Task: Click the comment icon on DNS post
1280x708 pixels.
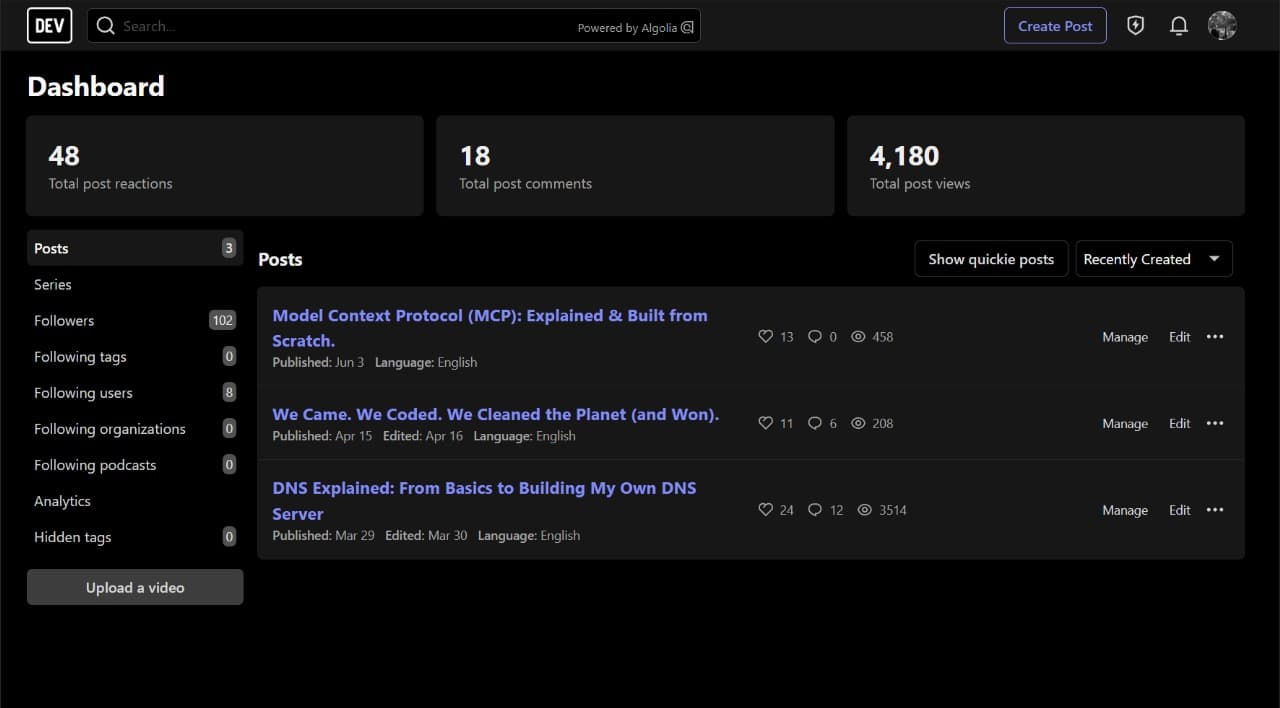Action: 815,510
